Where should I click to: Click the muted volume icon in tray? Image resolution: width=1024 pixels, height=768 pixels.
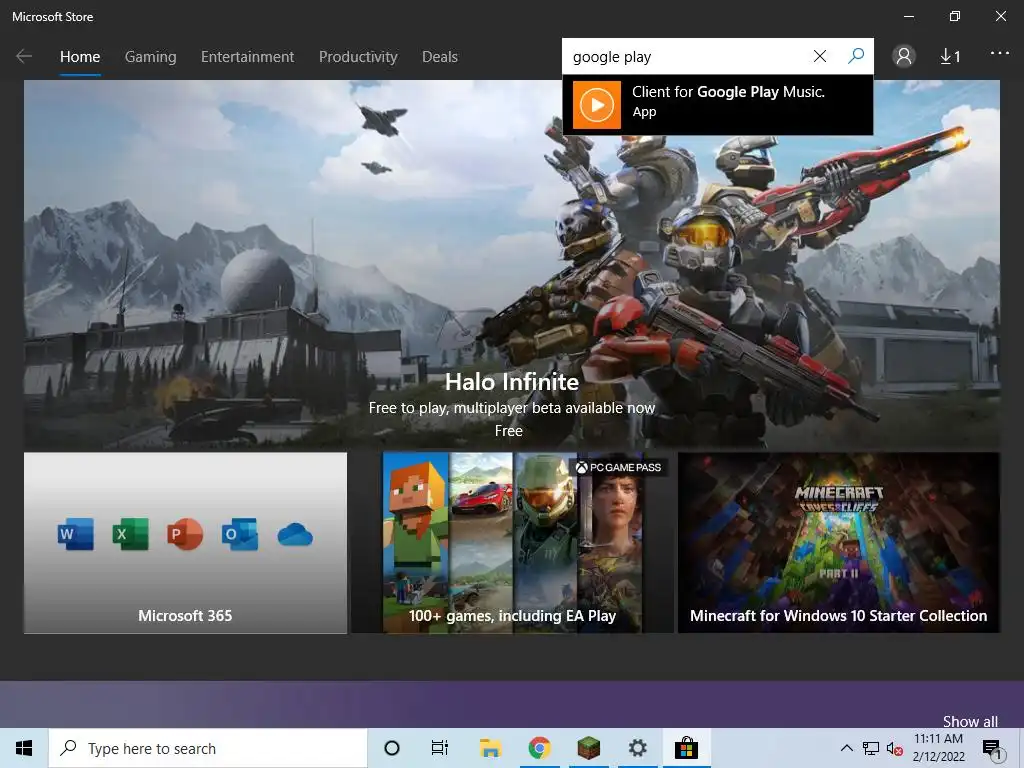[894, 748]
